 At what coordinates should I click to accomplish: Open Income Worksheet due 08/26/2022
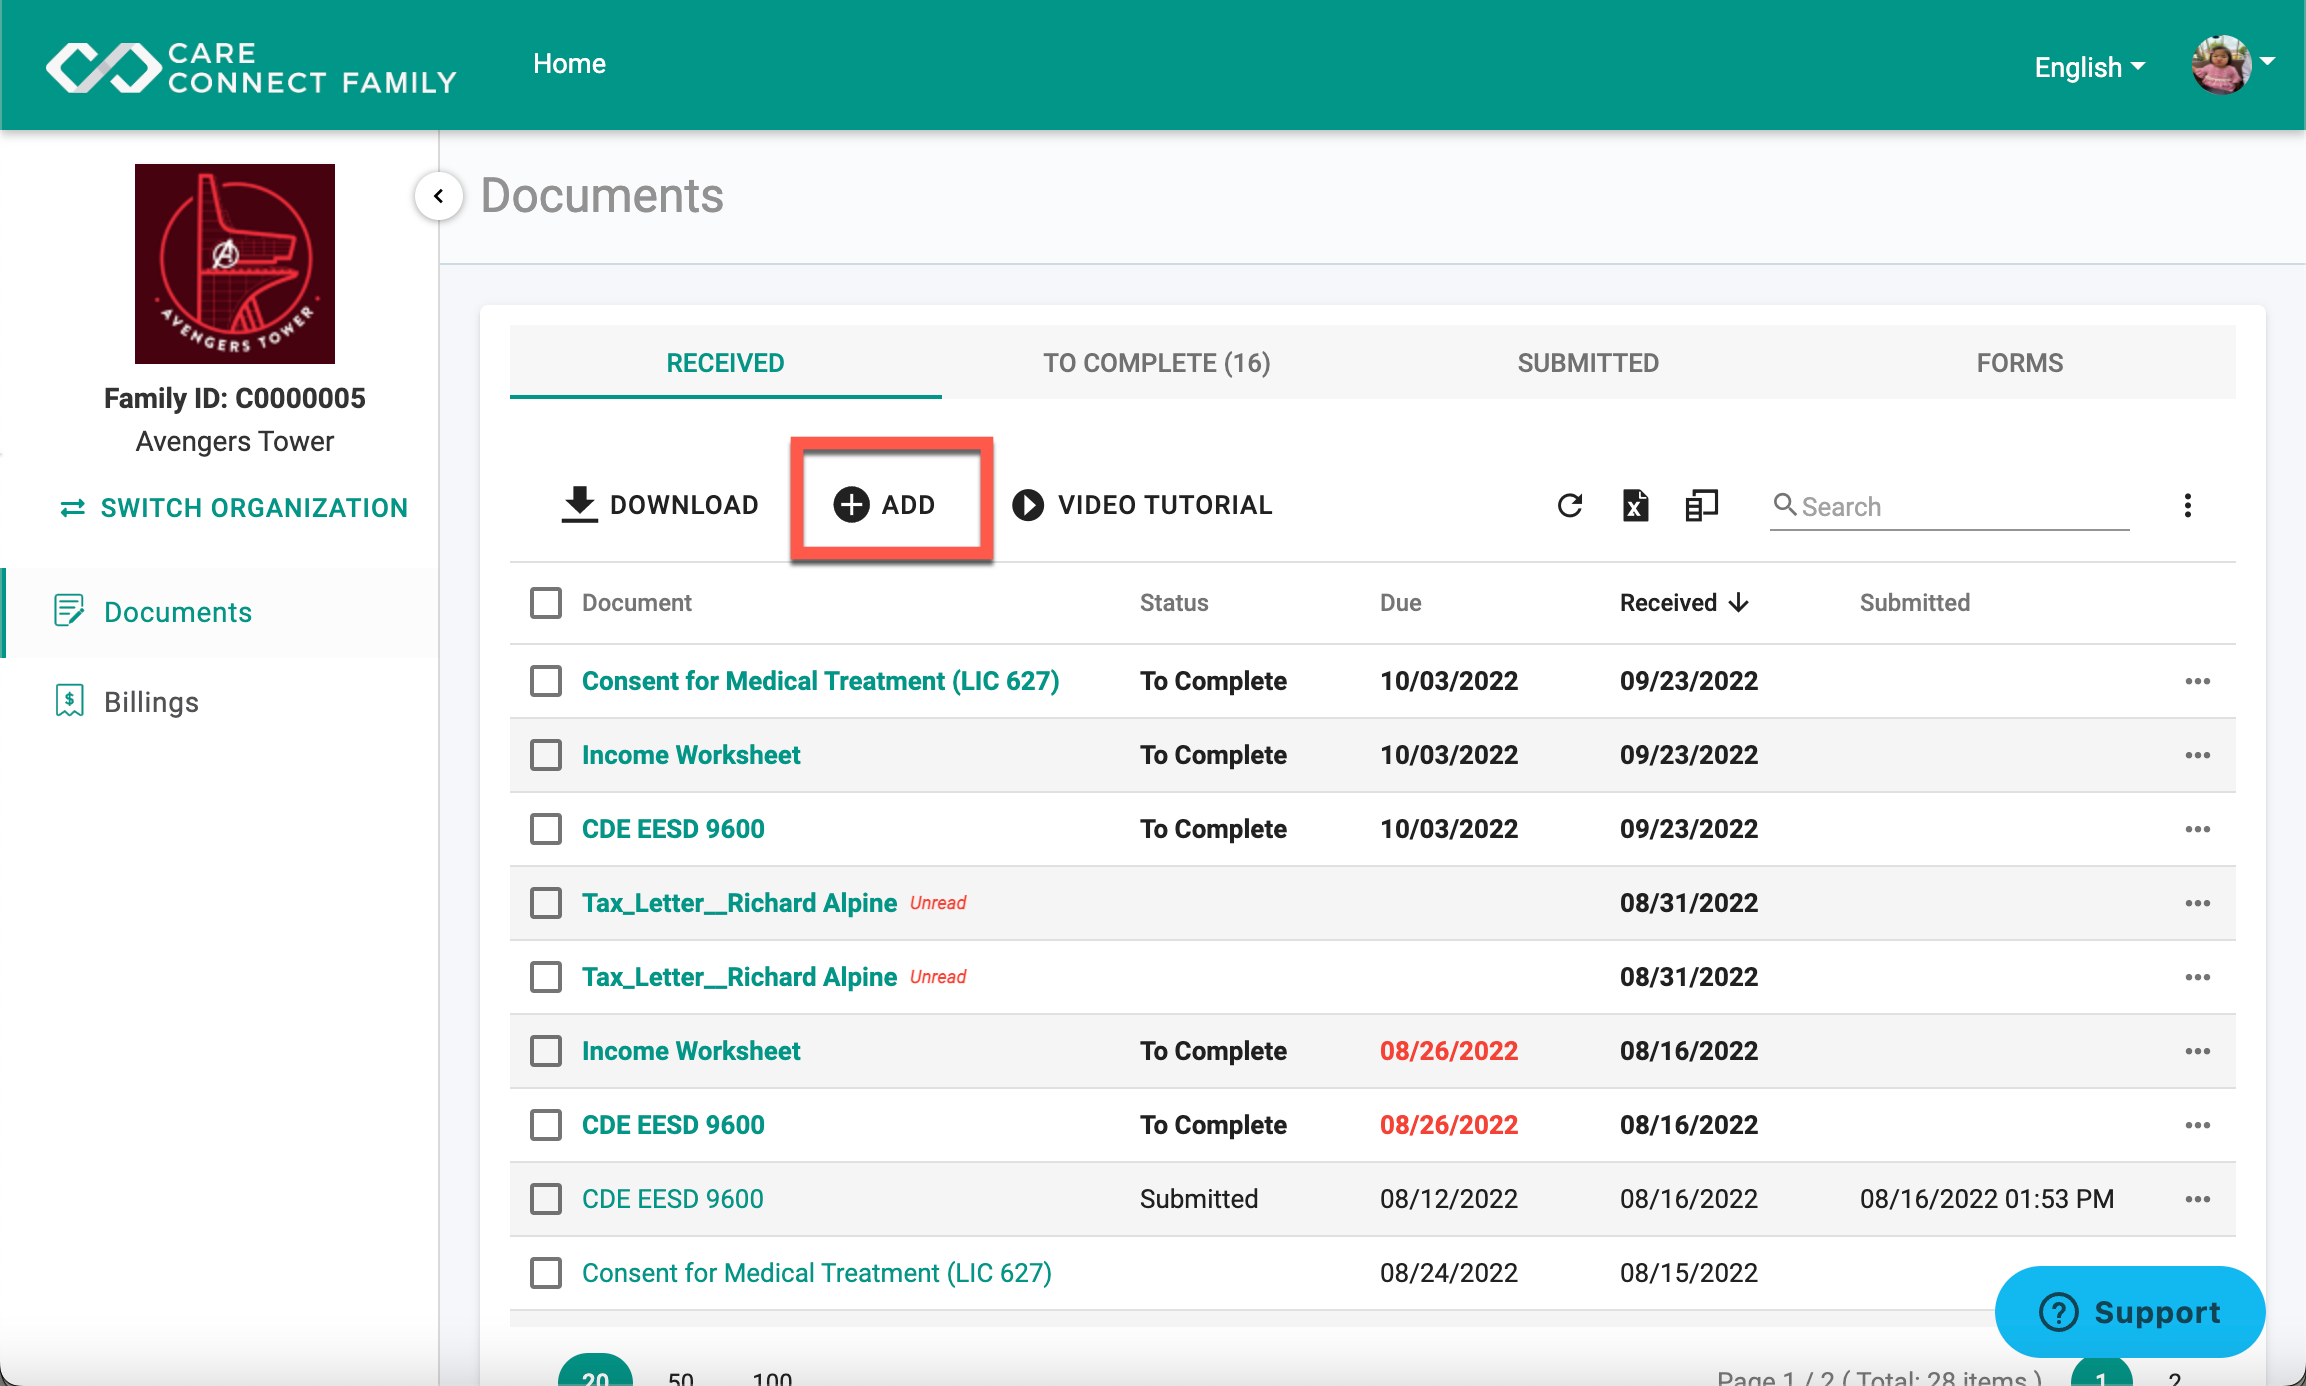coord(691,1051)
